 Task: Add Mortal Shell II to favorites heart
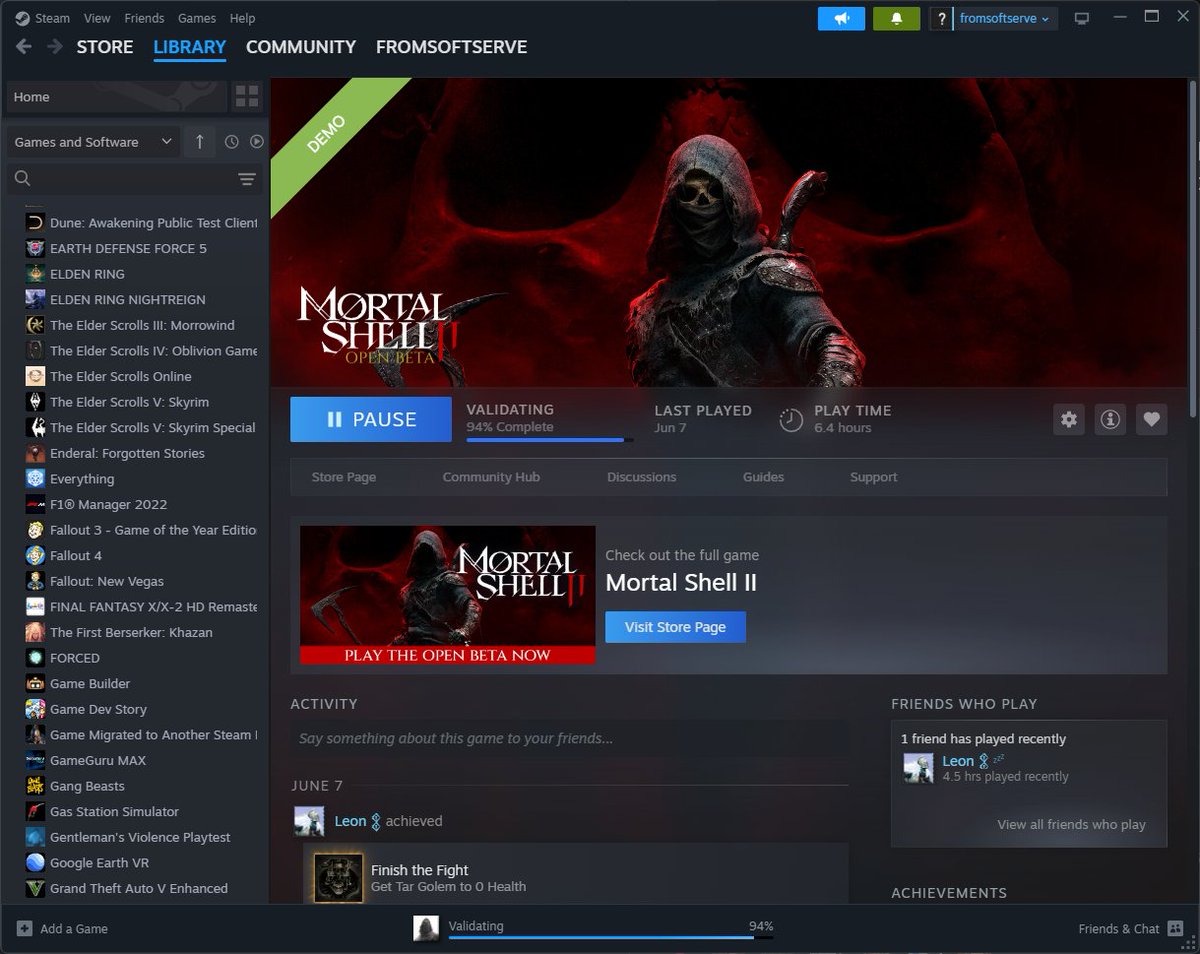pyautogui.click(x=1151, y=419)
